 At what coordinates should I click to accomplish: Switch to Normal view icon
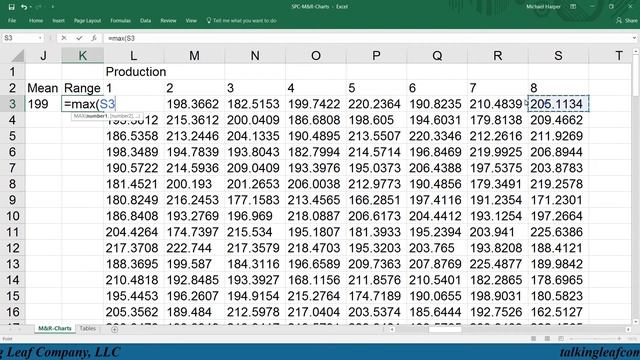point(533,338)
